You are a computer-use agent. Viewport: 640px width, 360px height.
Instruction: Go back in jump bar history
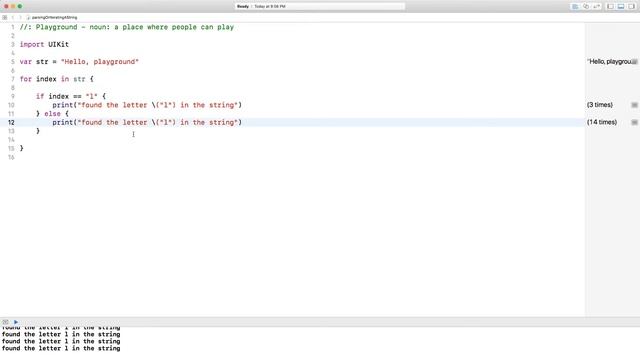coord(13,18)
